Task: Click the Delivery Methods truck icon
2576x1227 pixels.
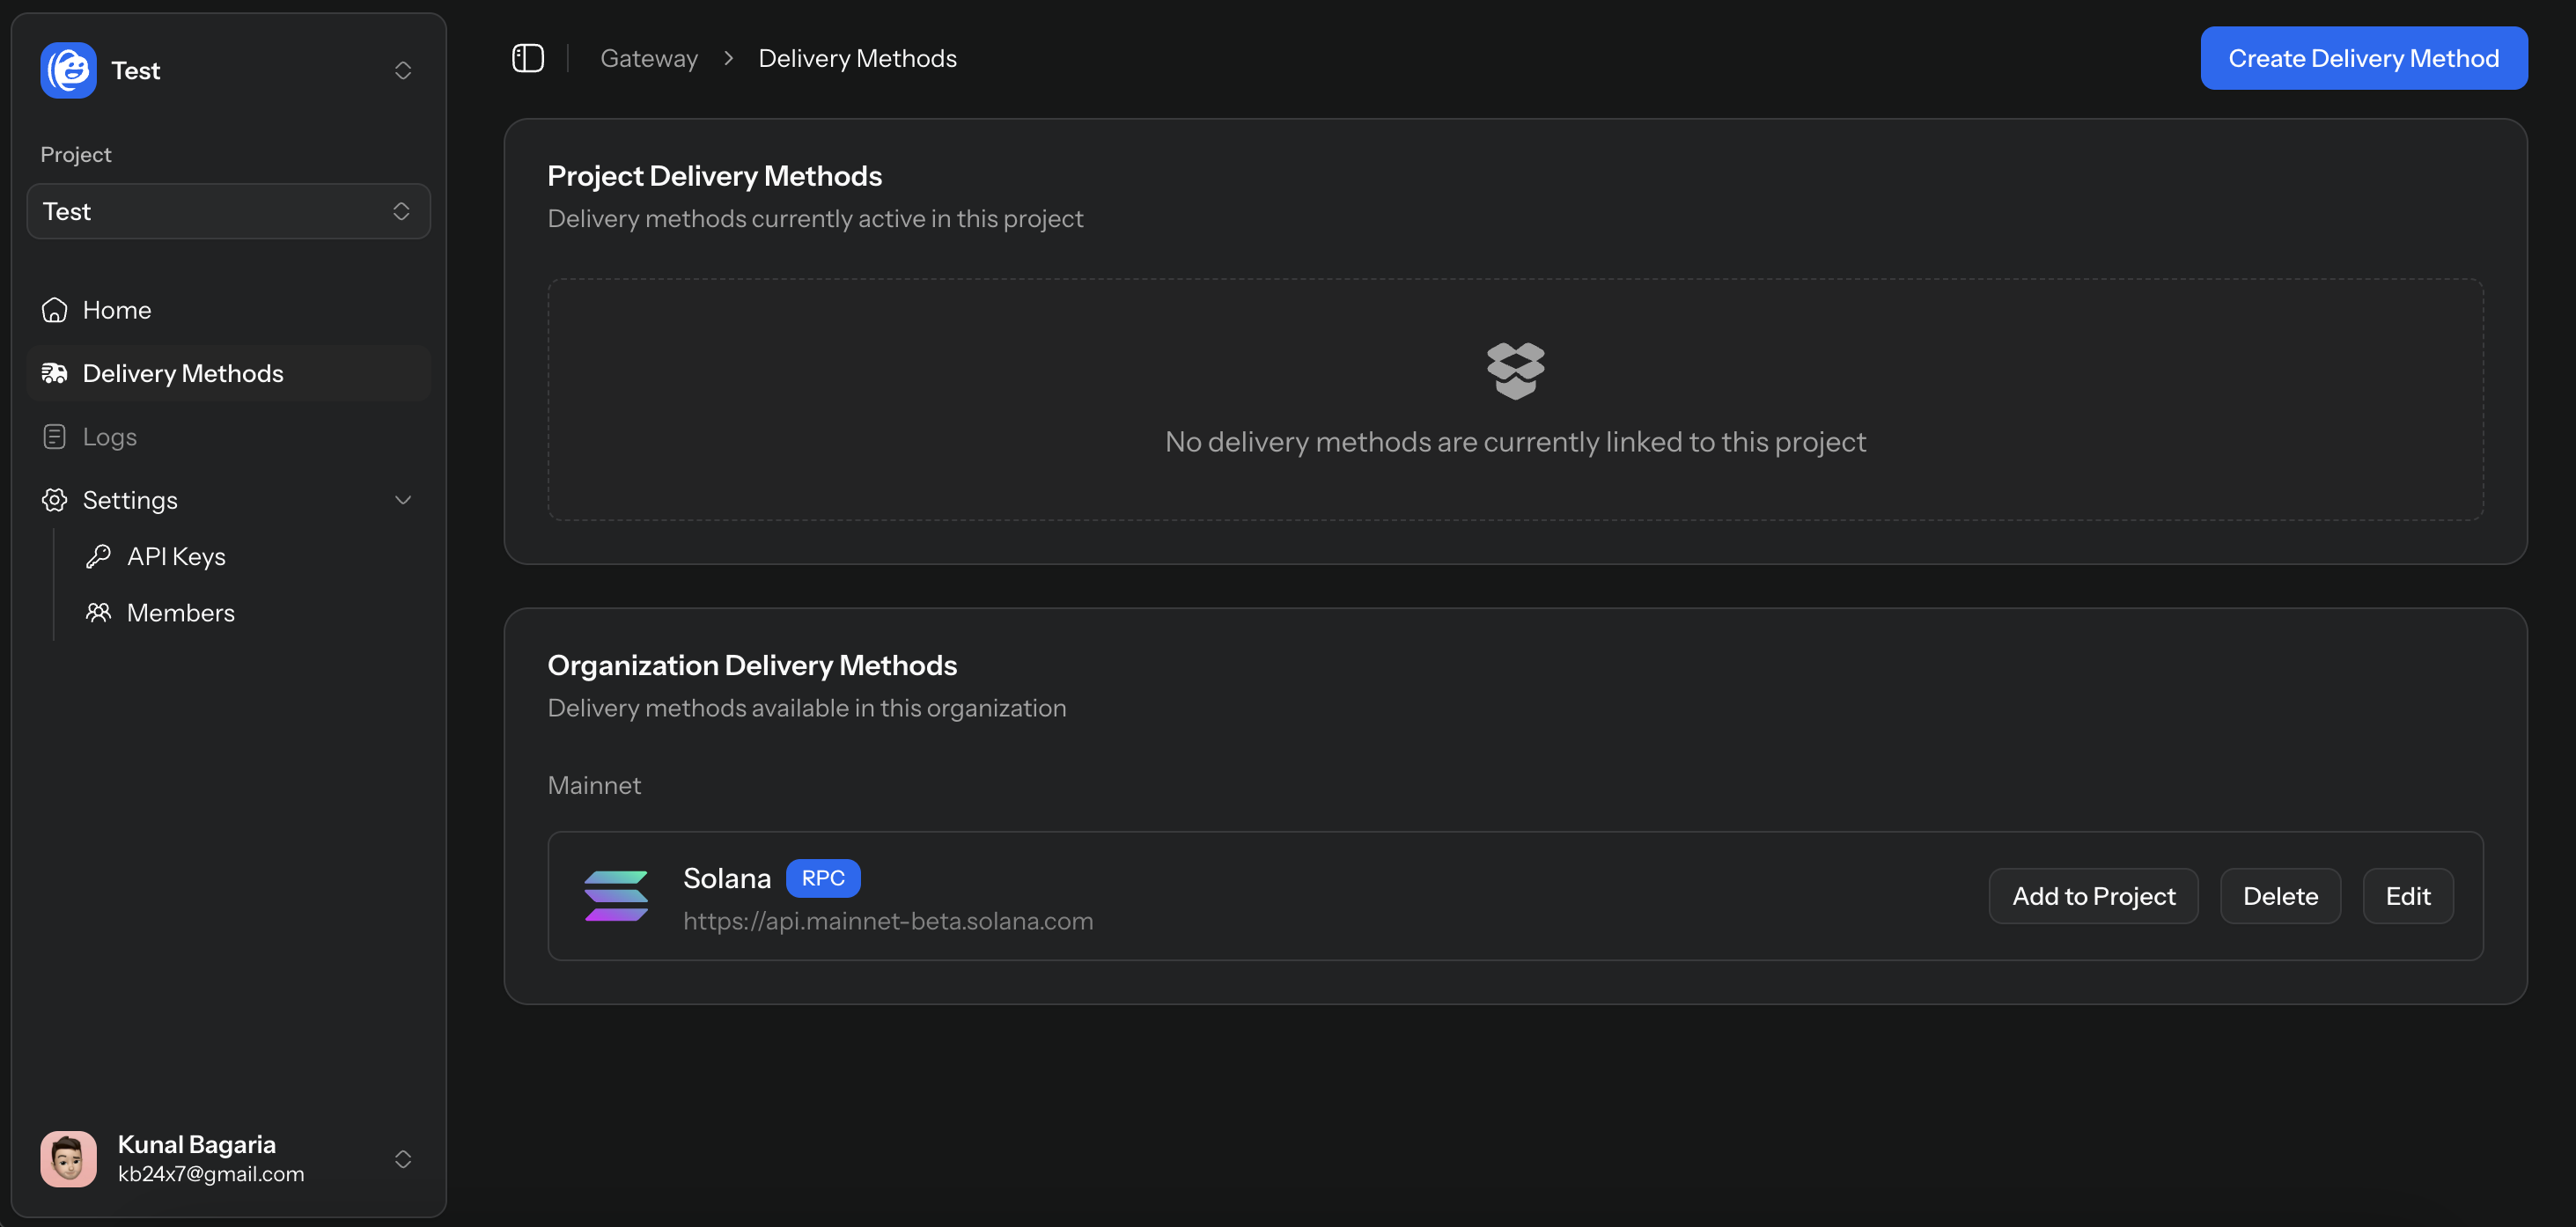Action: coord(54,373)
